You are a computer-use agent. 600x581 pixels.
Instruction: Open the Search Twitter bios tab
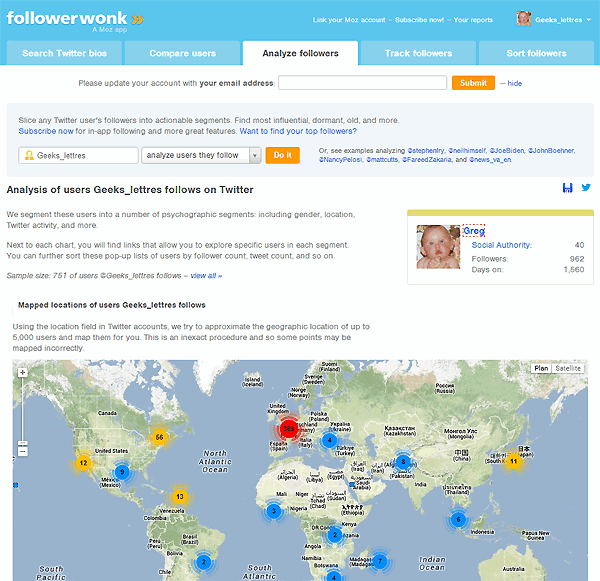(x=64, y=53)
